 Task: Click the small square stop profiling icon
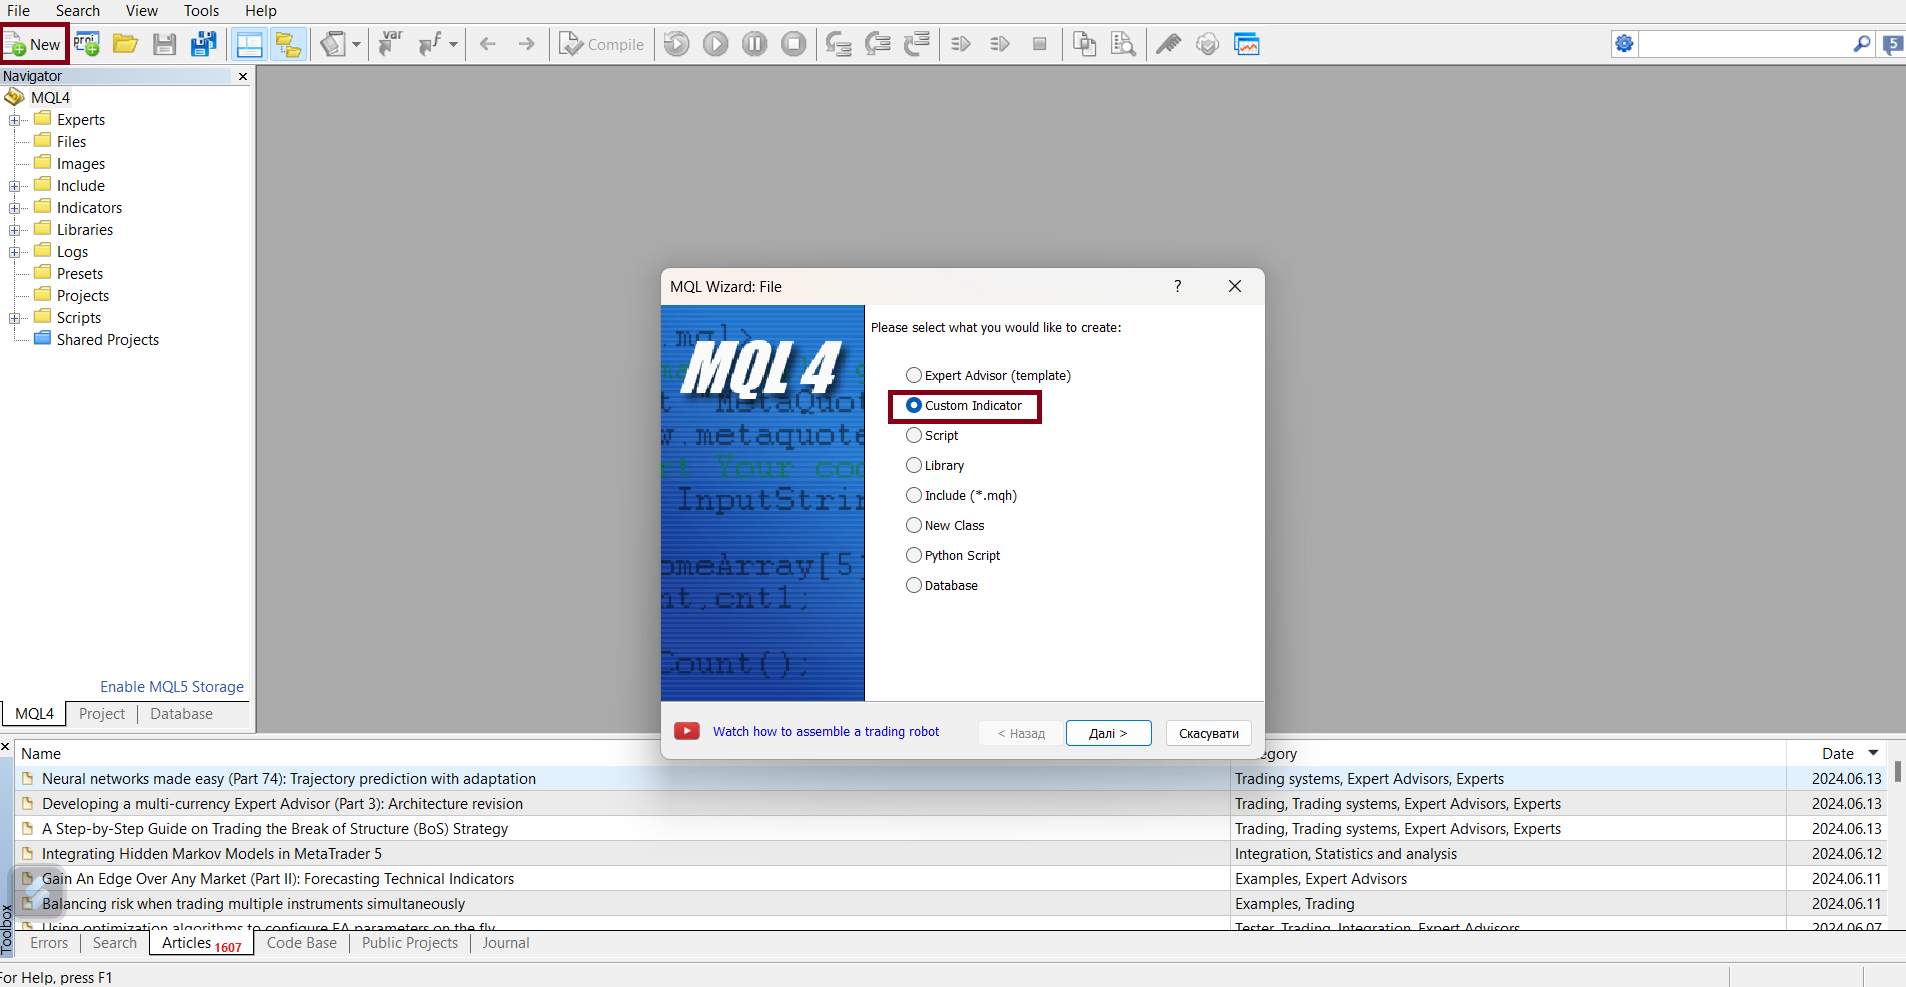pos(1040,44)
